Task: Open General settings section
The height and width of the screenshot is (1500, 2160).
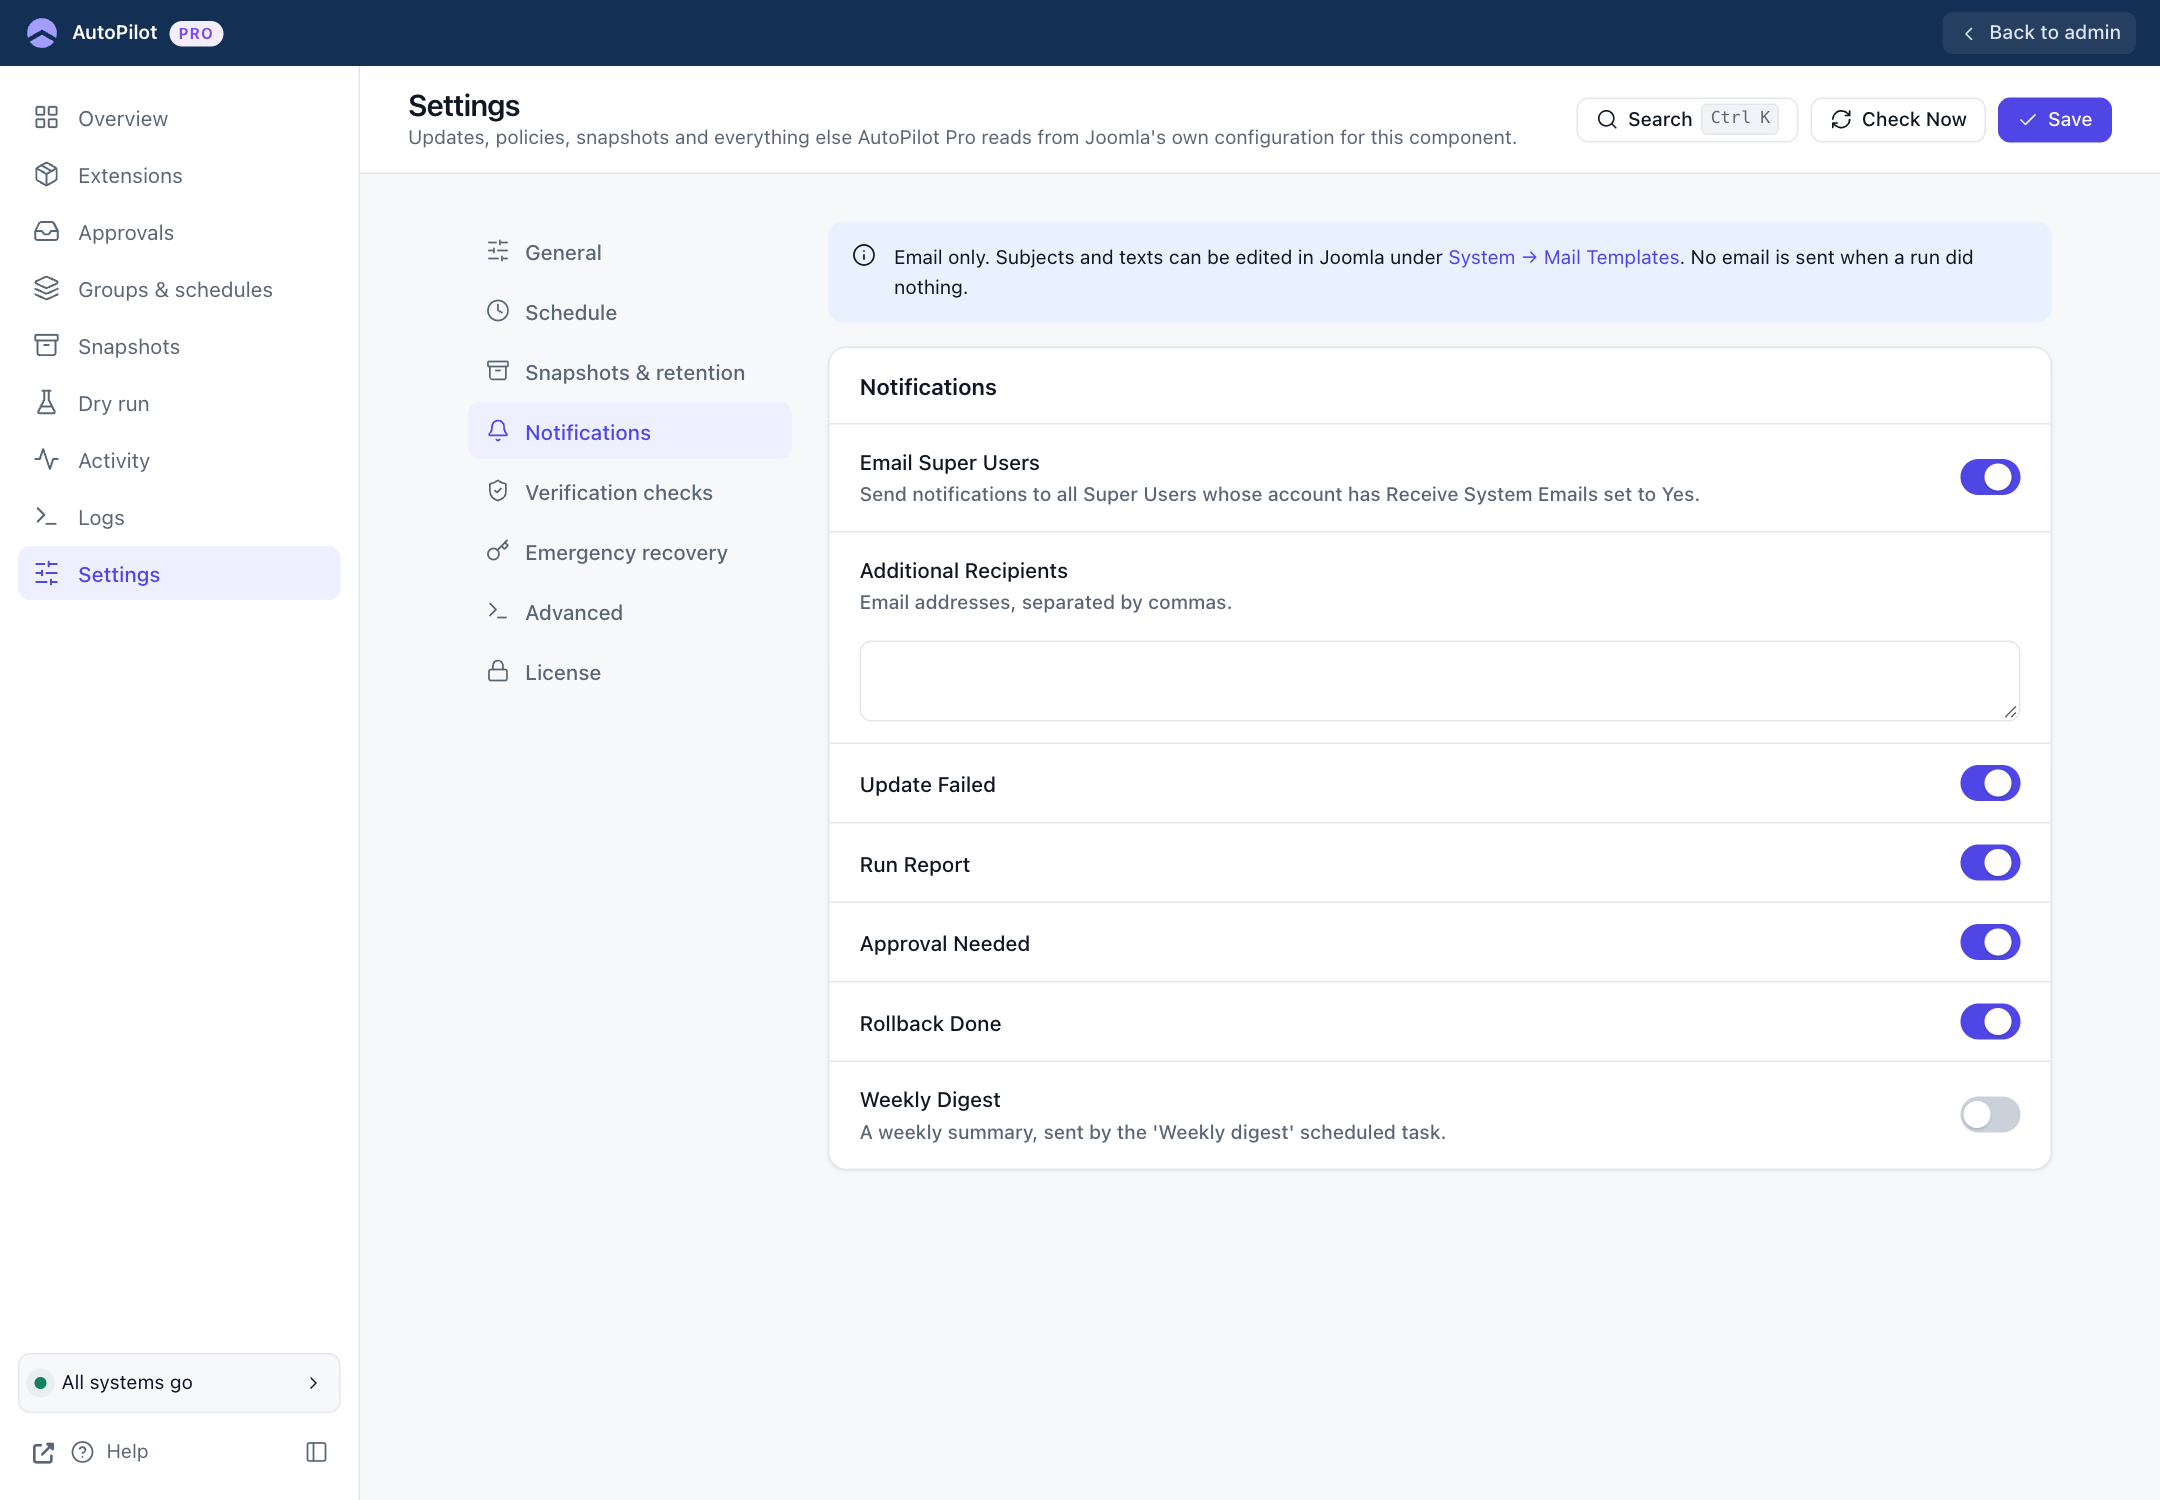Action: [630, 252]
